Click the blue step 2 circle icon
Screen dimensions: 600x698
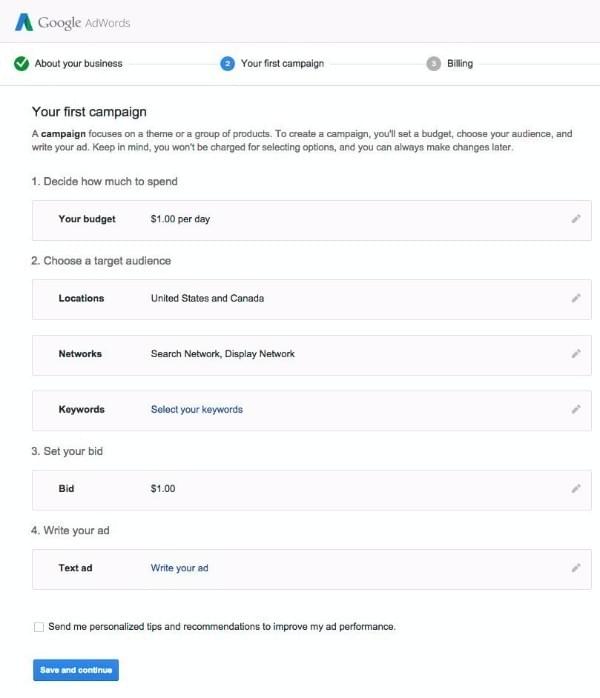coord(227,64)
